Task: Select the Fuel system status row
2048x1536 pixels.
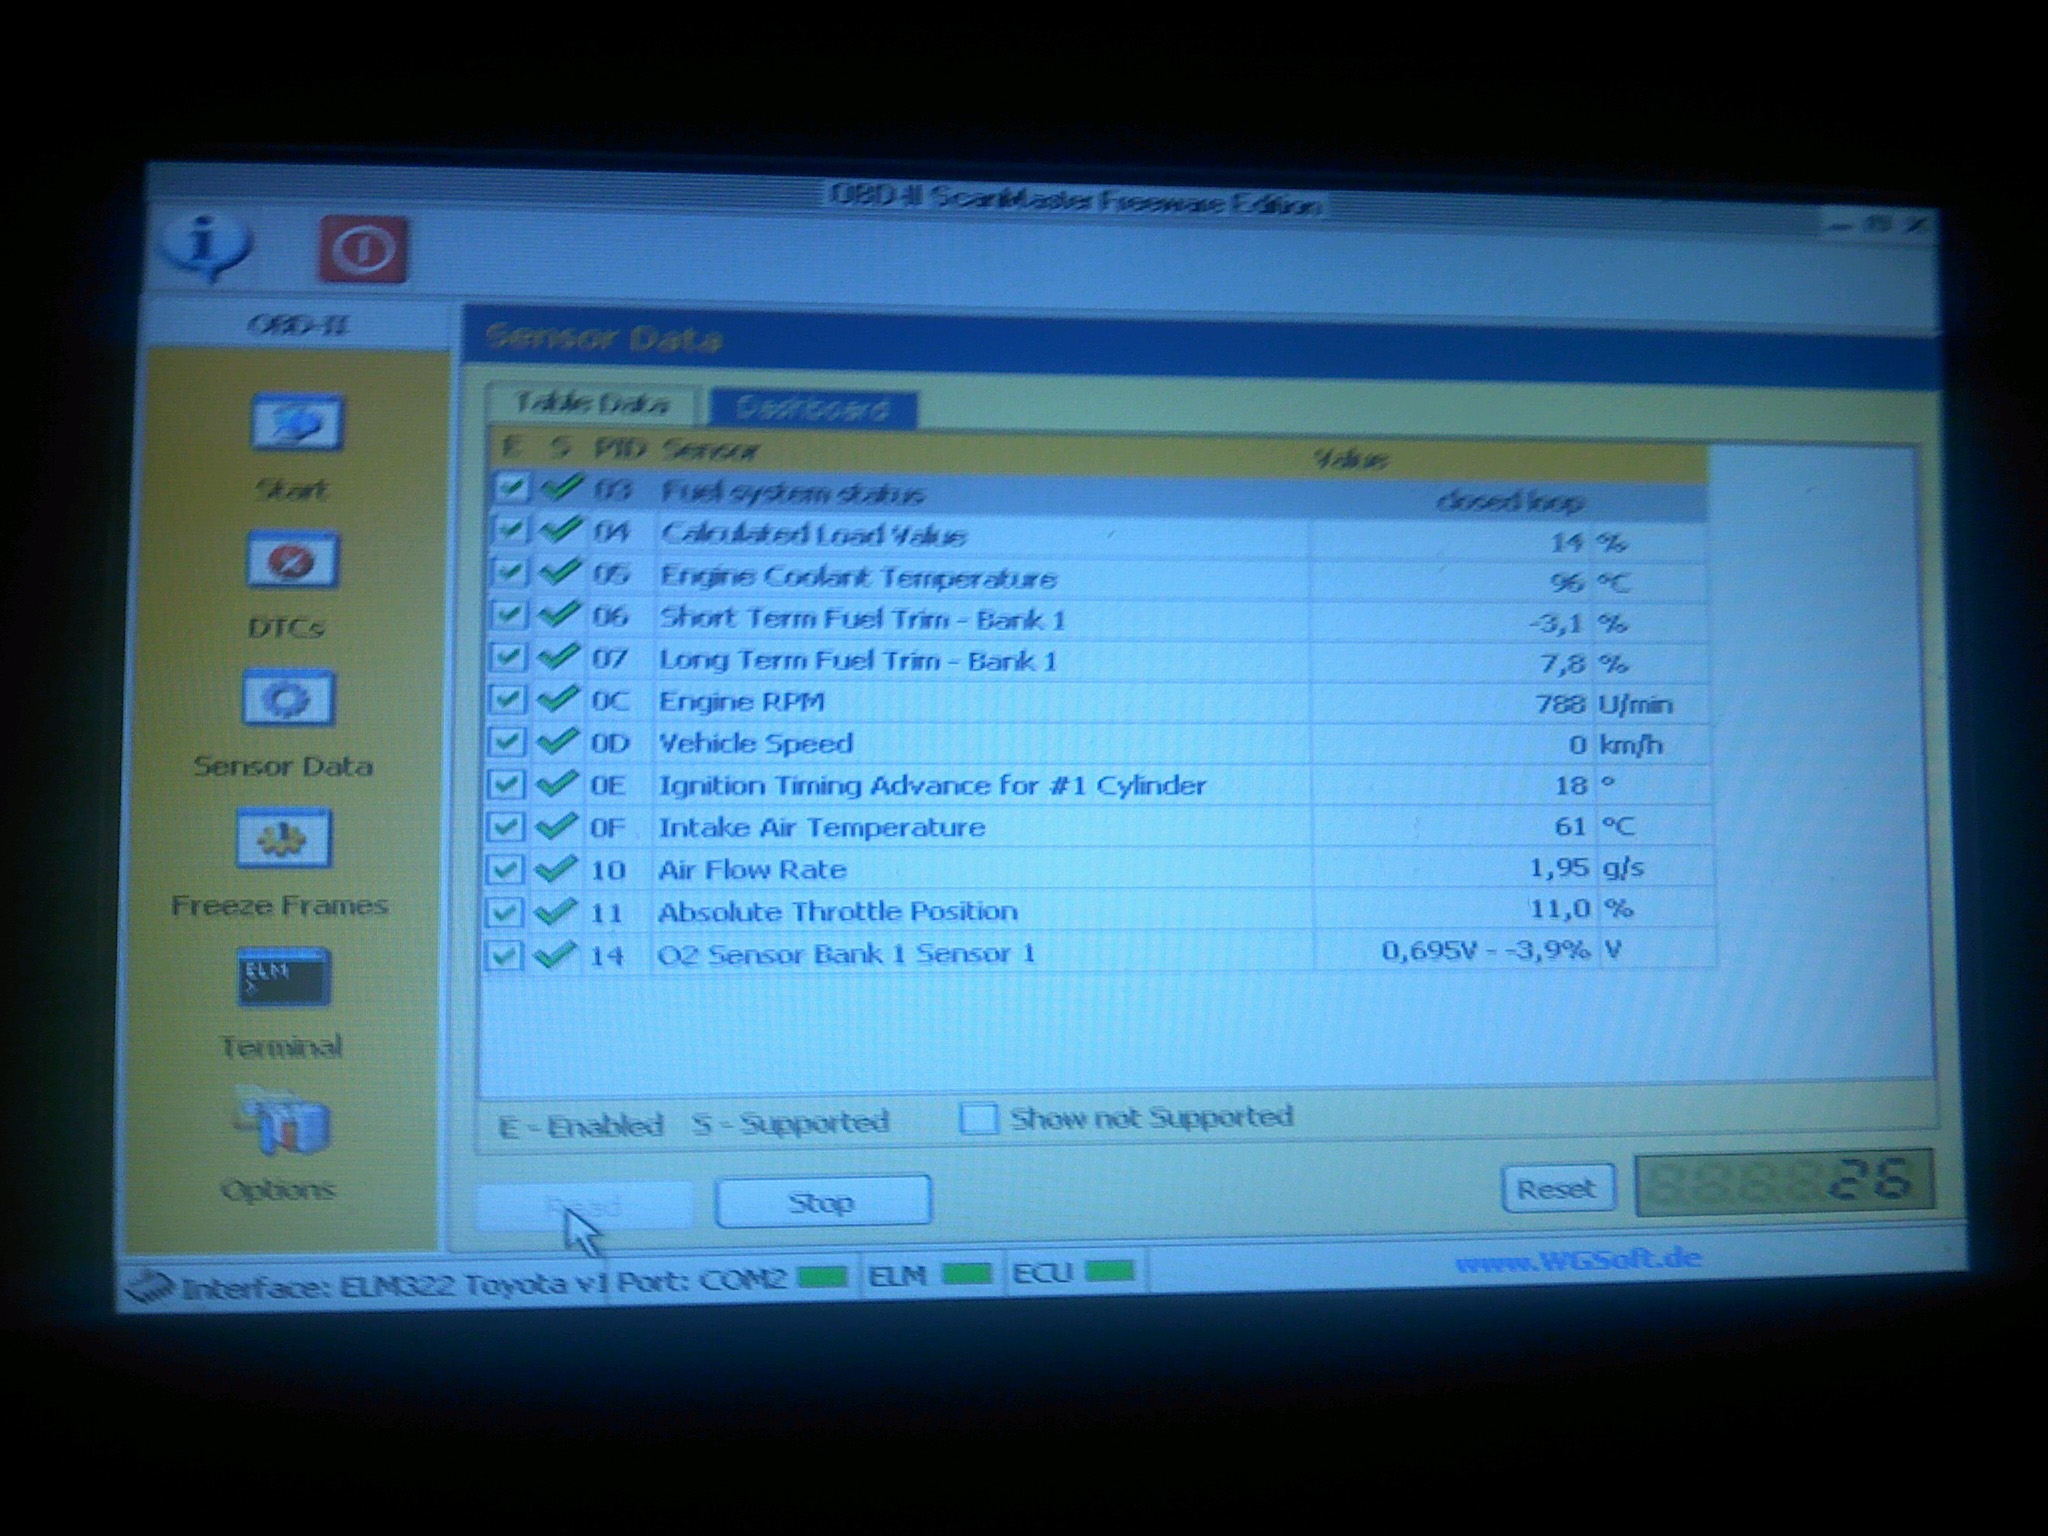Action: point(792,493)
